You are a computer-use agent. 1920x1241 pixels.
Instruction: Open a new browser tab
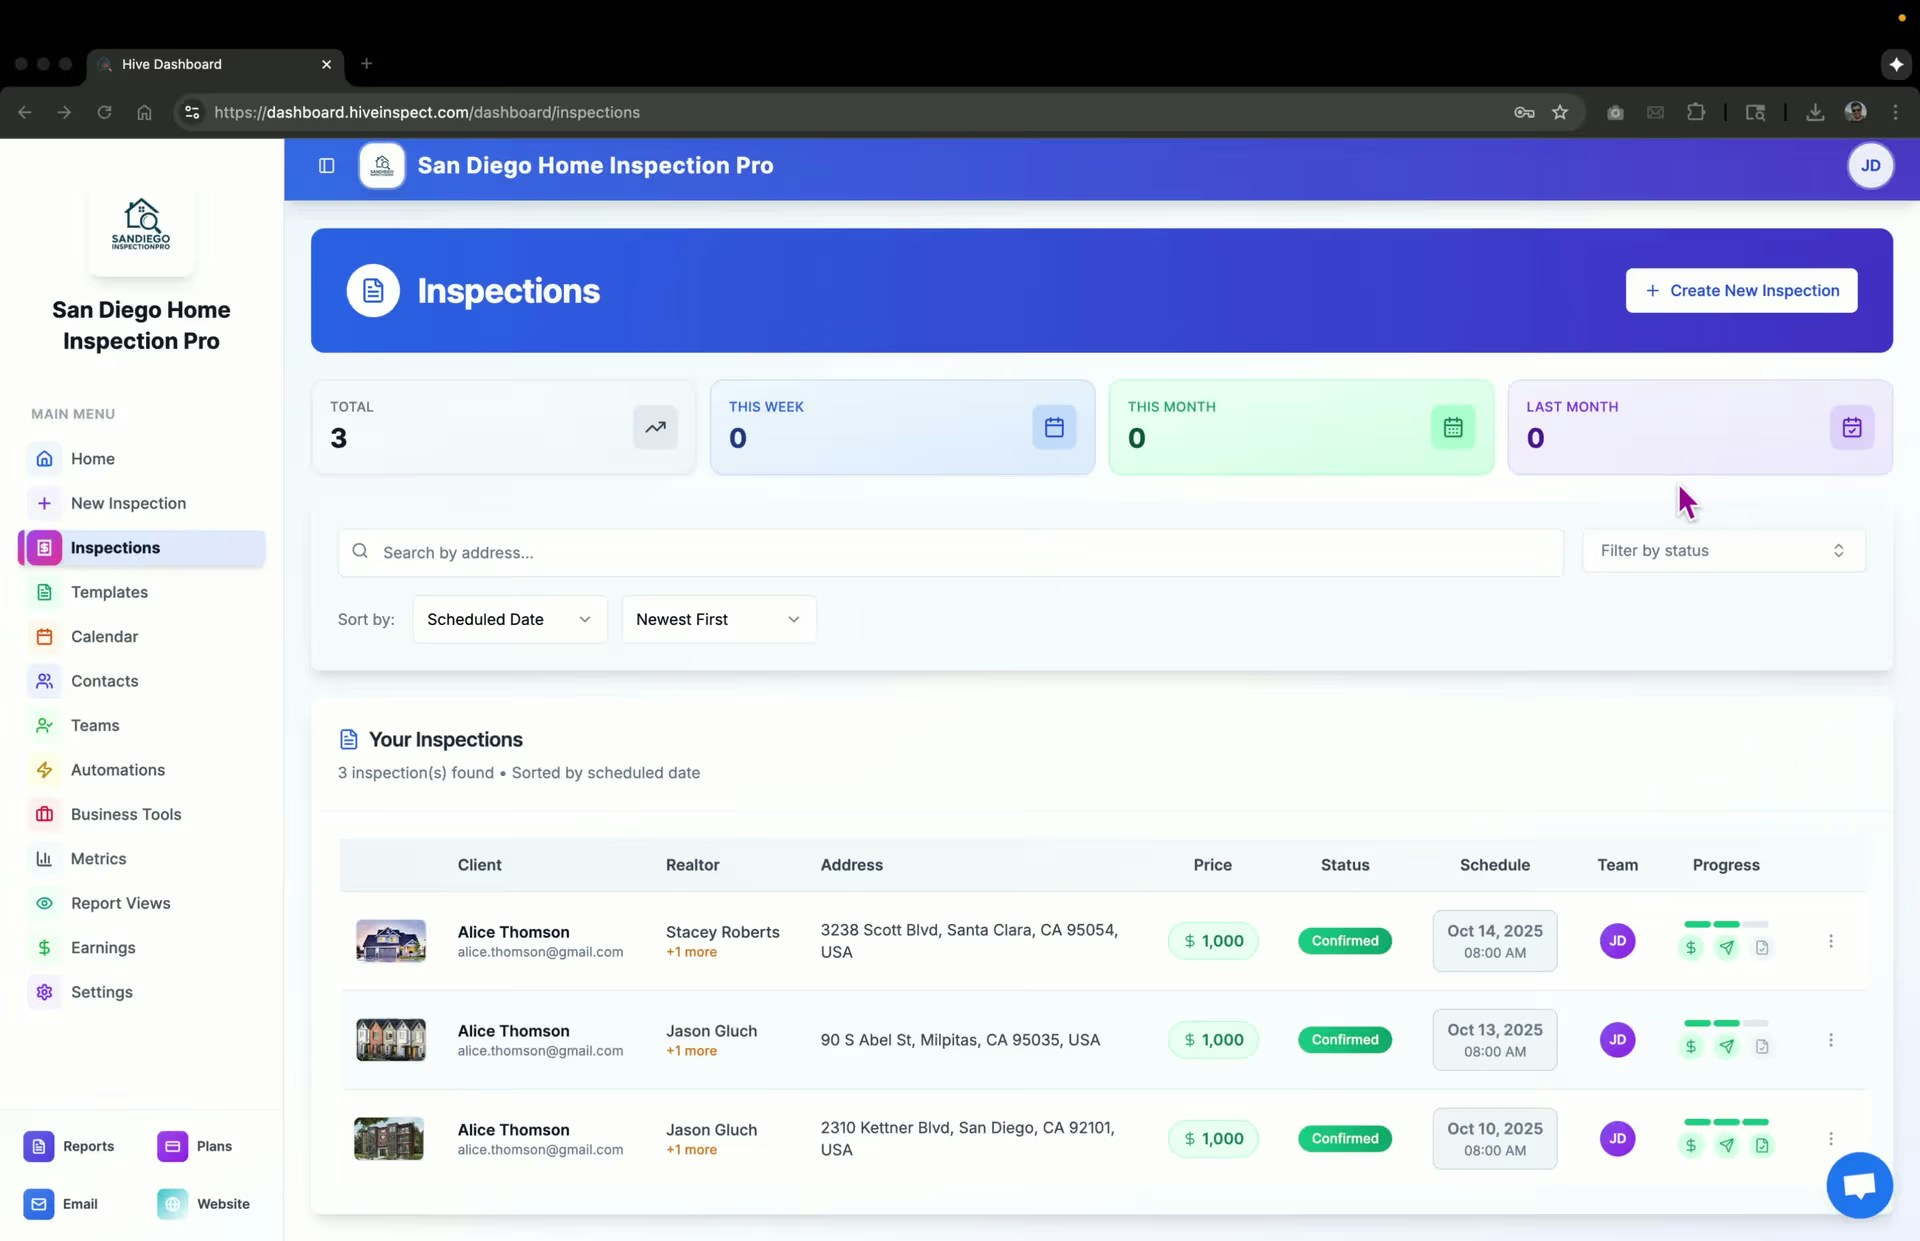coord(367,64)
